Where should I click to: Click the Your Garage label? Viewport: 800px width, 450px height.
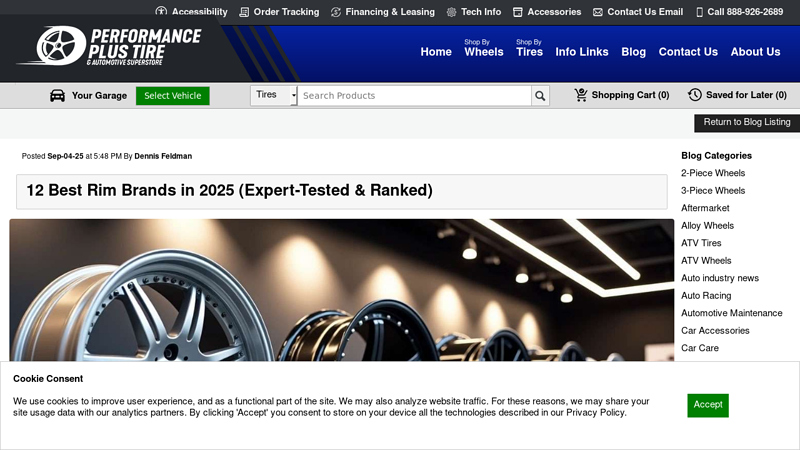point(99,95)
